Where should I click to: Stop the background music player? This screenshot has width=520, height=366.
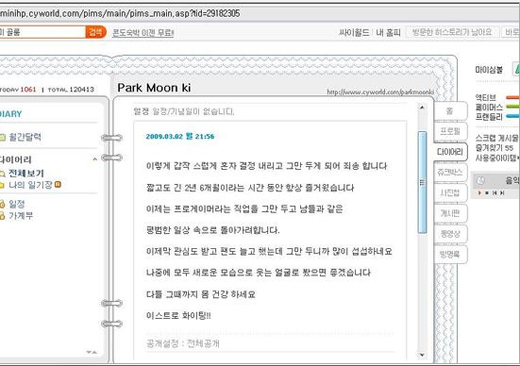click(x=487, y=193)
